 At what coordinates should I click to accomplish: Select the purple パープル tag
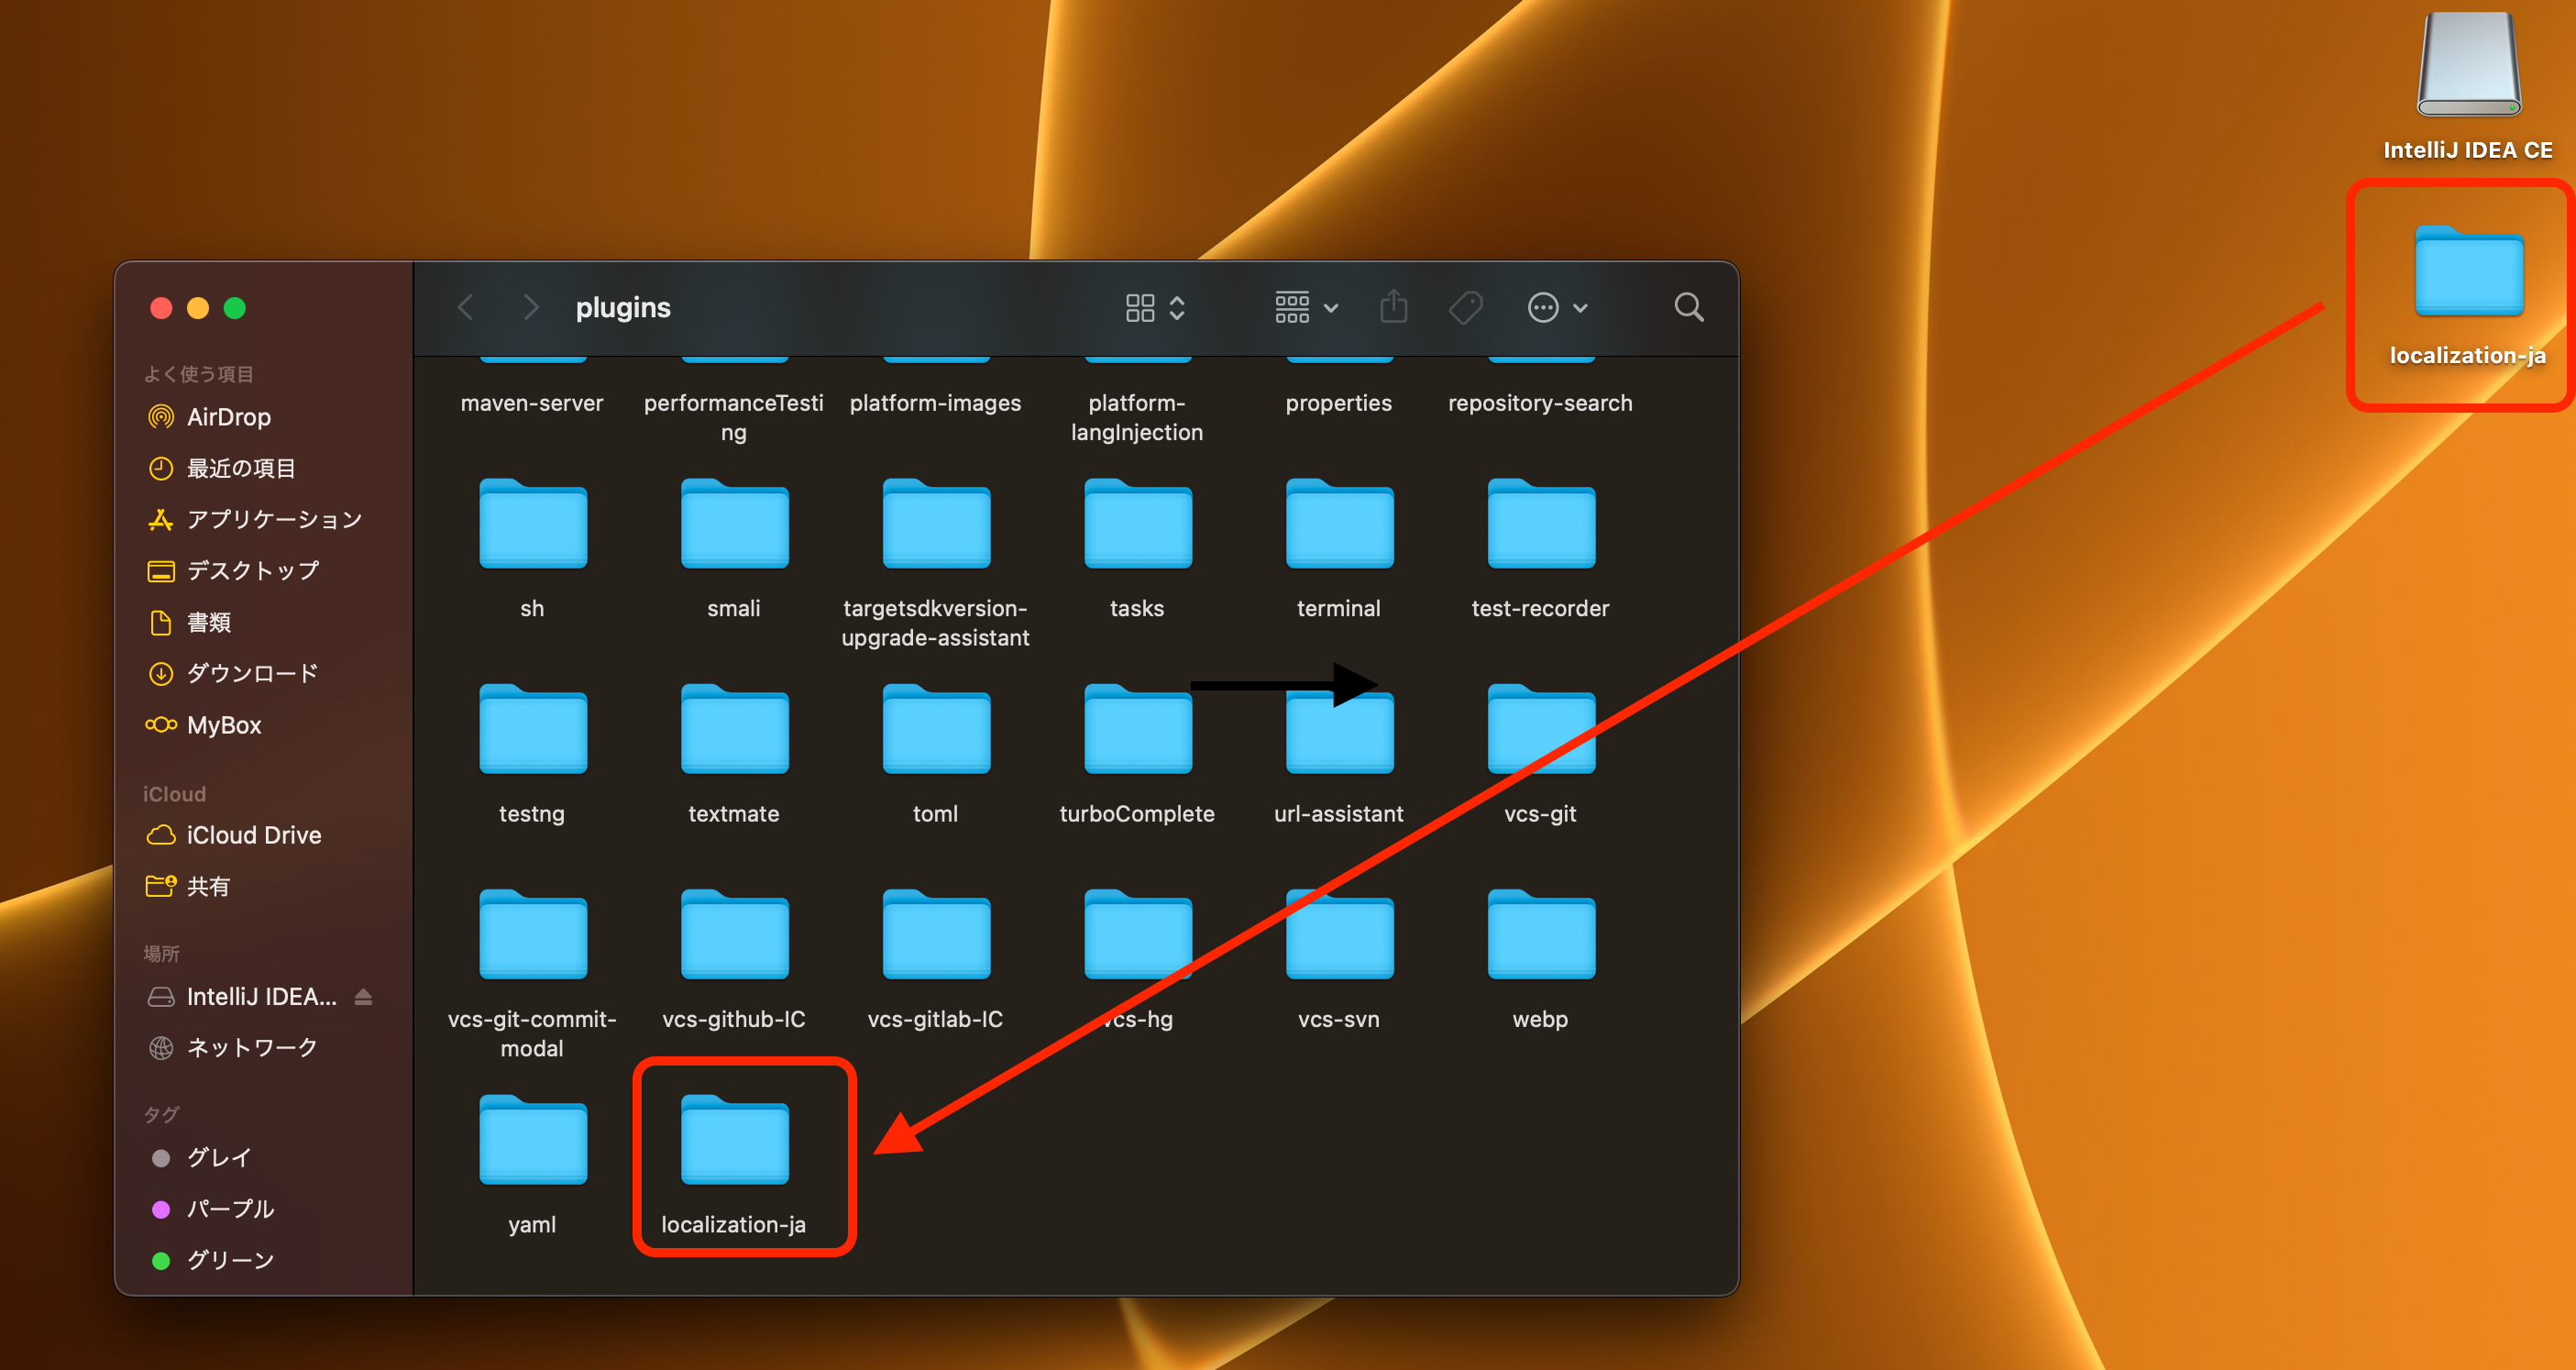point(229,1208)
